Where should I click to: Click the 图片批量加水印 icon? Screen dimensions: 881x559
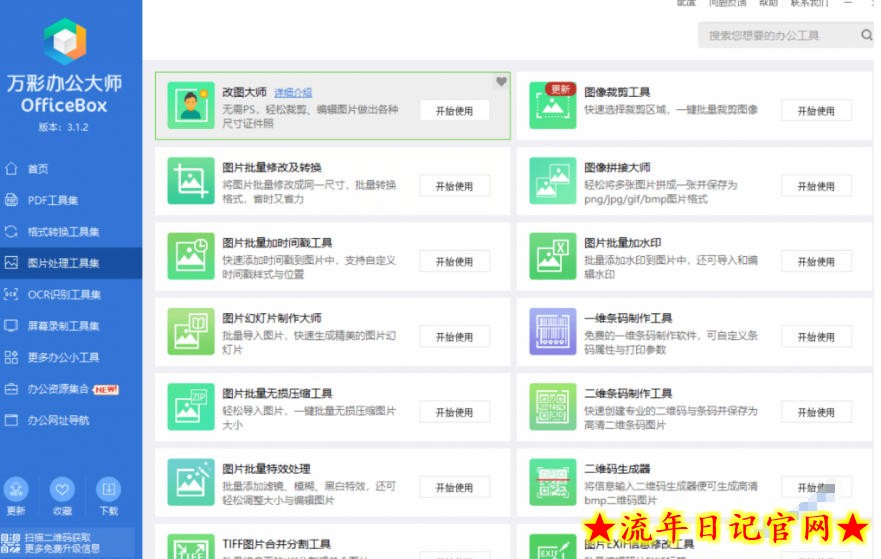pos(552,256)
